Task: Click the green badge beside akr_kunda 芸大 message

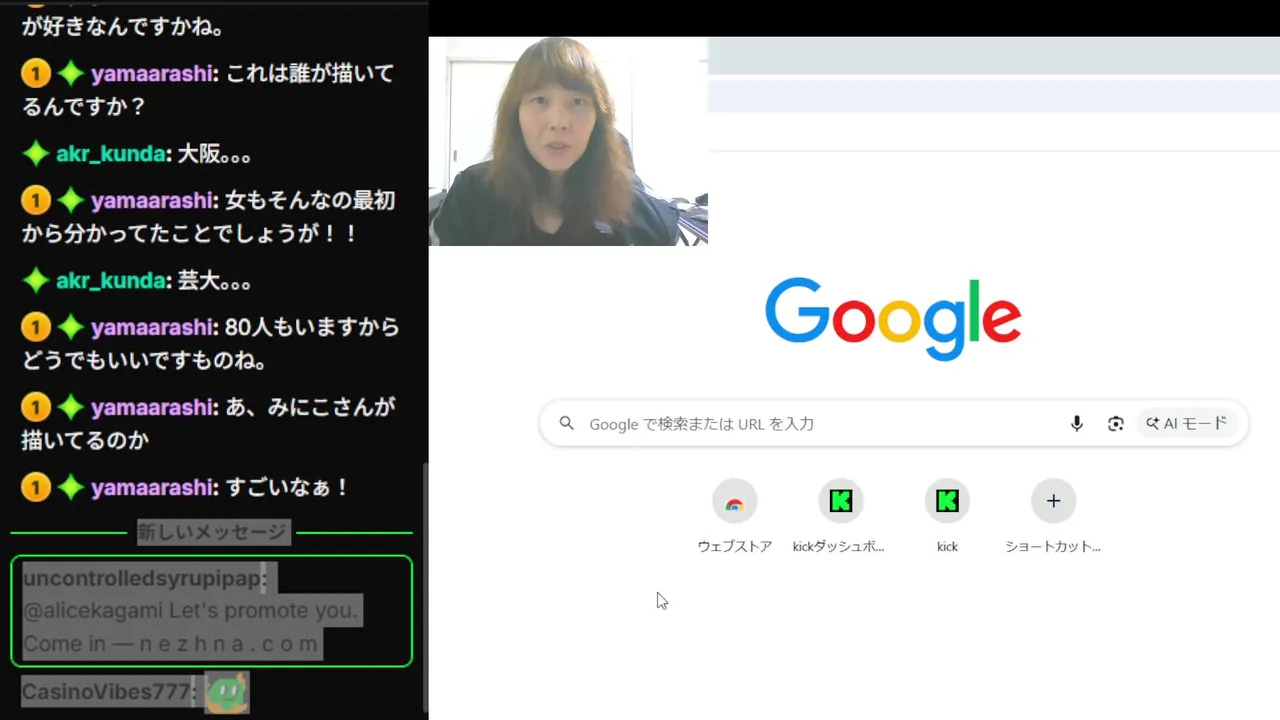Action: click(x=36, y=280)
